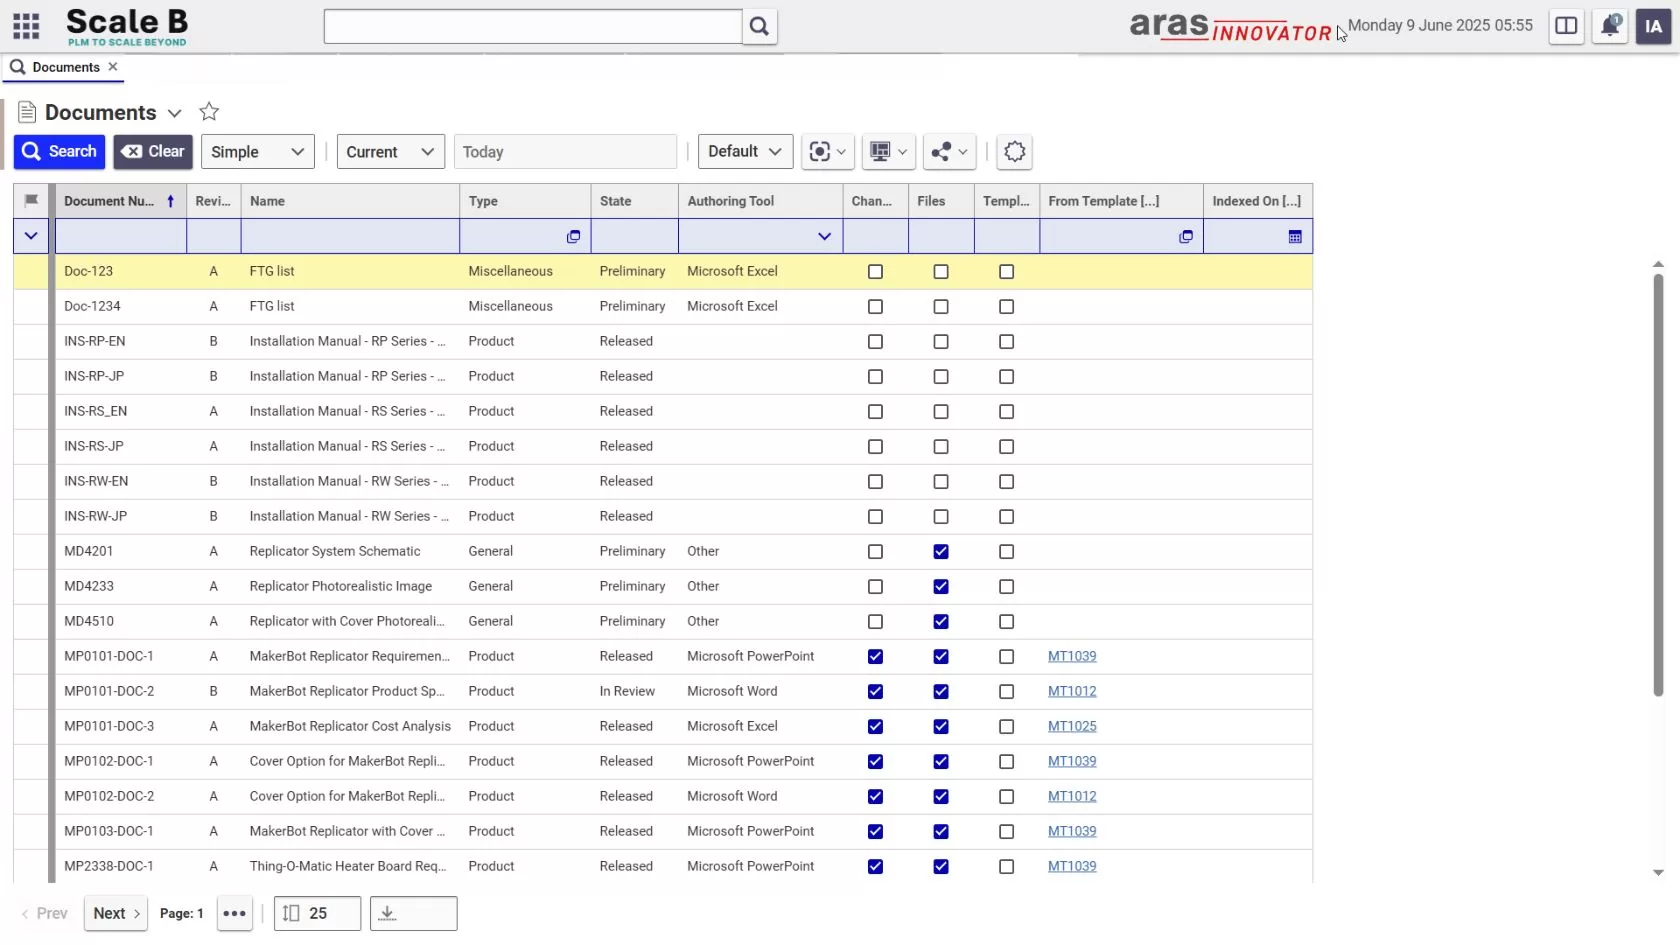This screenshot has width=1680, height=945.
Task: Click the split-screen view icon
Action: click(1566, 27)
